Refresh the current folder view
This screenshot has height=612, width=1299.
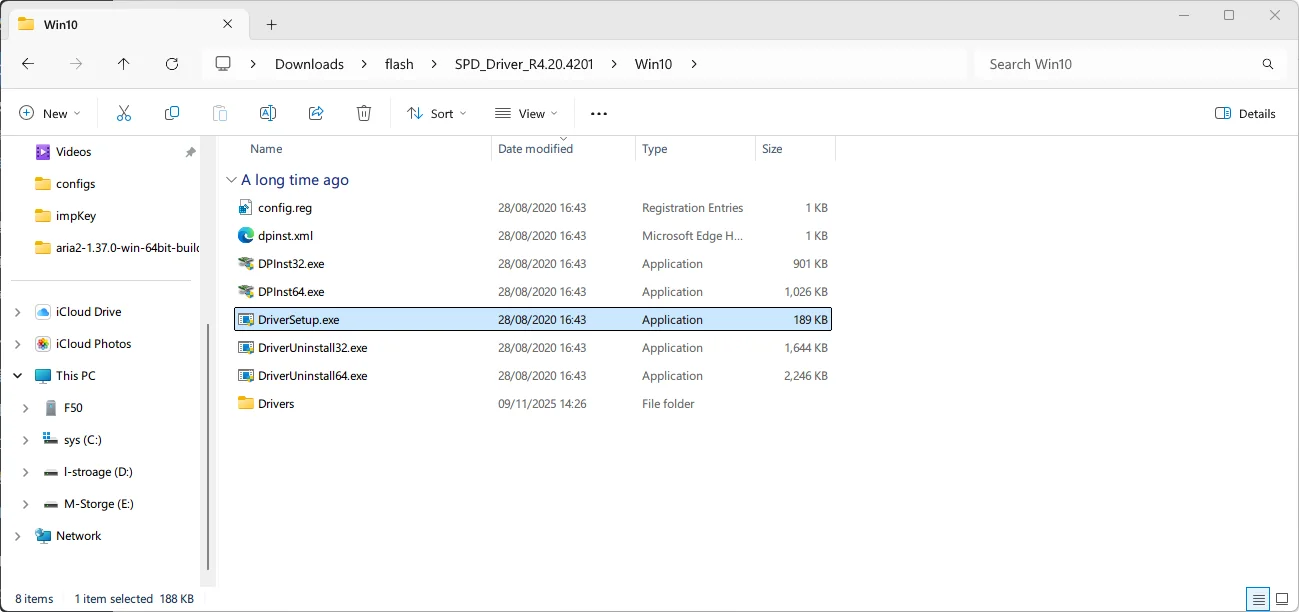[172, 64]
